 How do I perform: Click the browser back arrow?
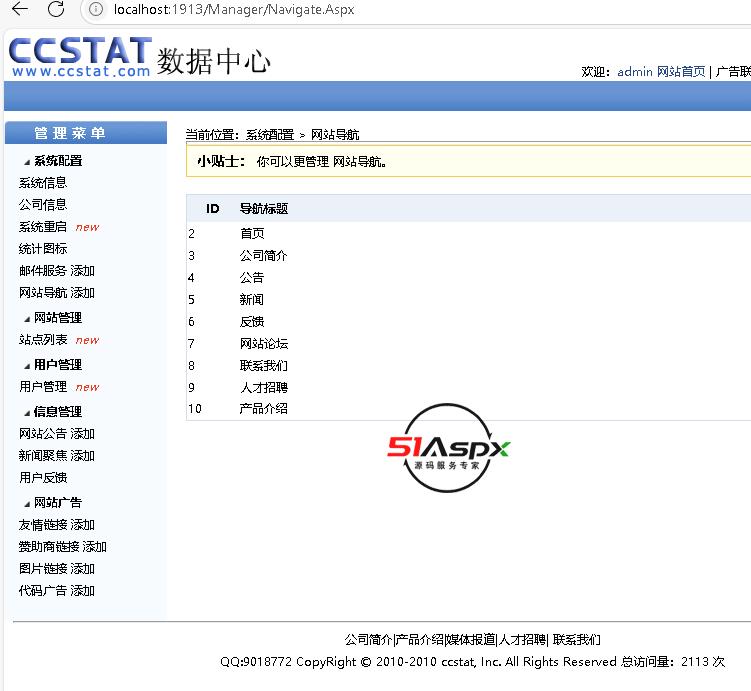point(19,10)
